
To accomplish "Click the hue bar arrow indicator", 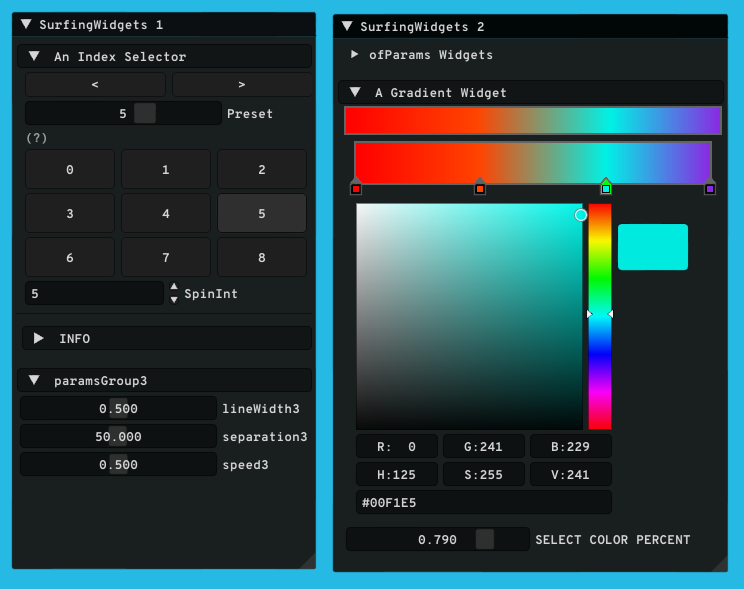I will pos(600,314).
